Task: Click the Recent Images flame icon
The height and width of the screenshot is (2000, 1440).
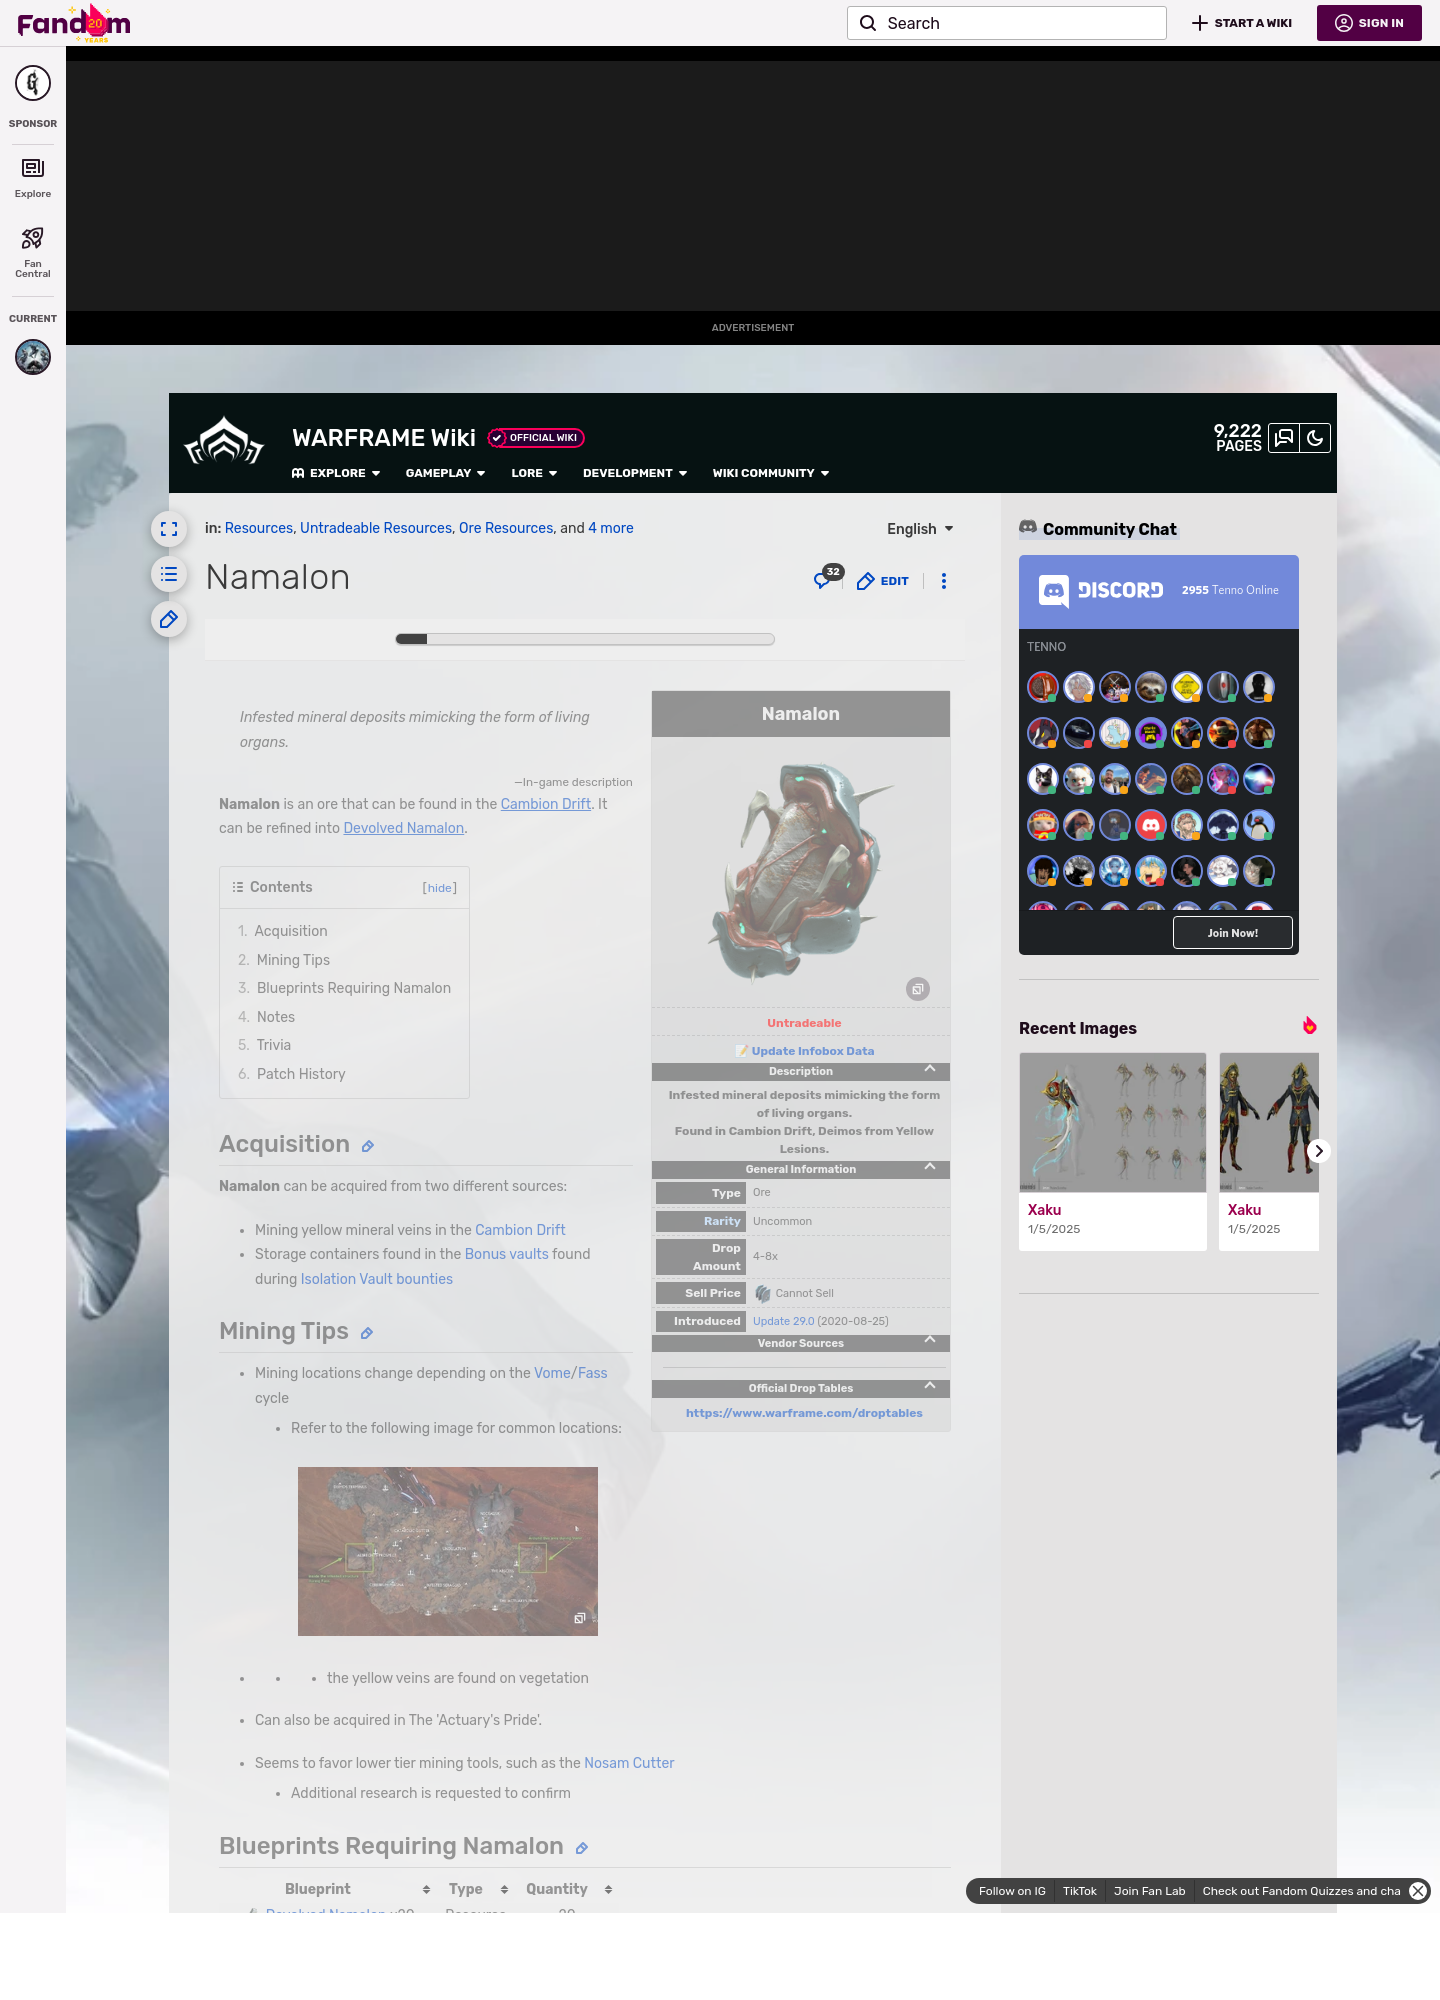Action: click(x=1309, y=1026)
